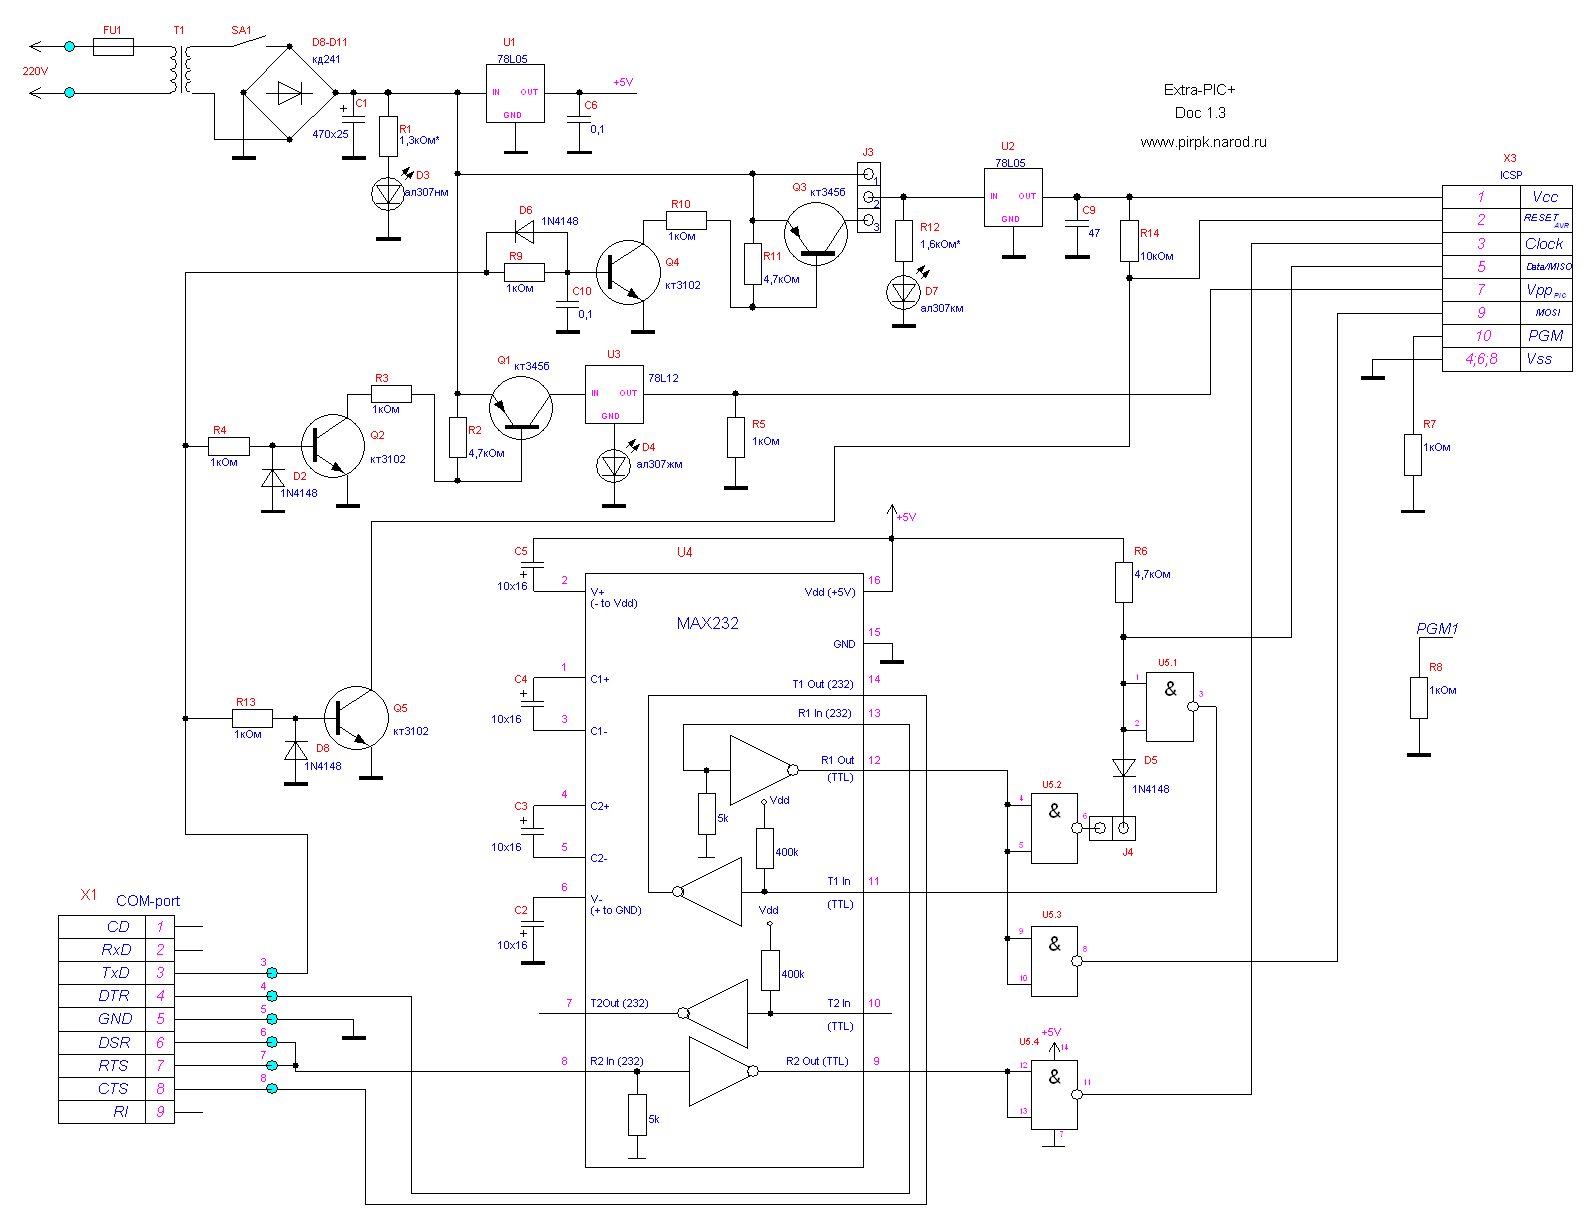
Task: Click the J3 three-pin jumper block
Action: tap(868, 197)
